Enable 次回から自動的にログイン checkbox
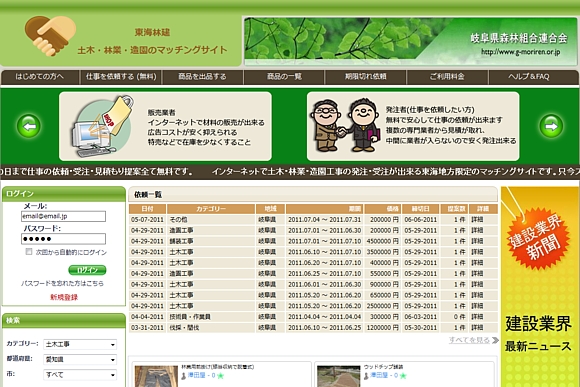Screen dimensions: 580x387 (29, 252)
